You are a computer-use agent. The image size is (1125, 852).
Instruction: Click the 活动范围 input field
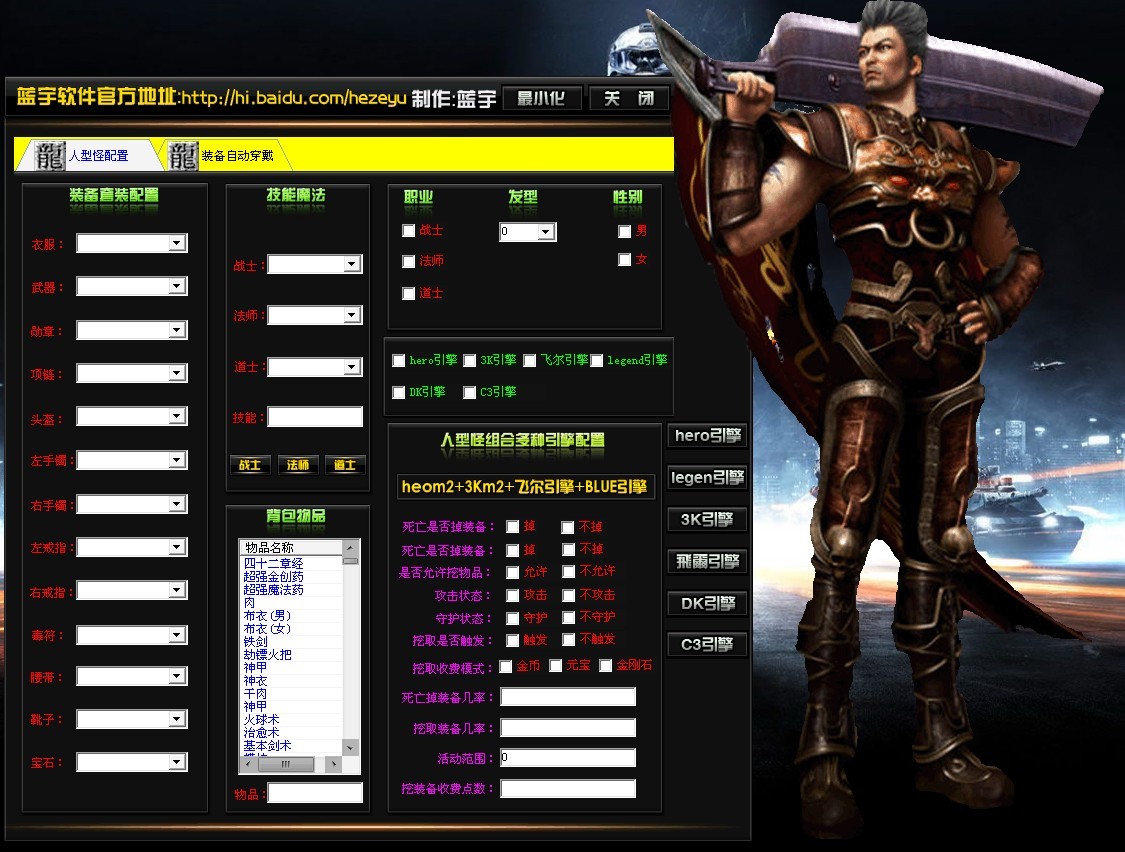567,758
